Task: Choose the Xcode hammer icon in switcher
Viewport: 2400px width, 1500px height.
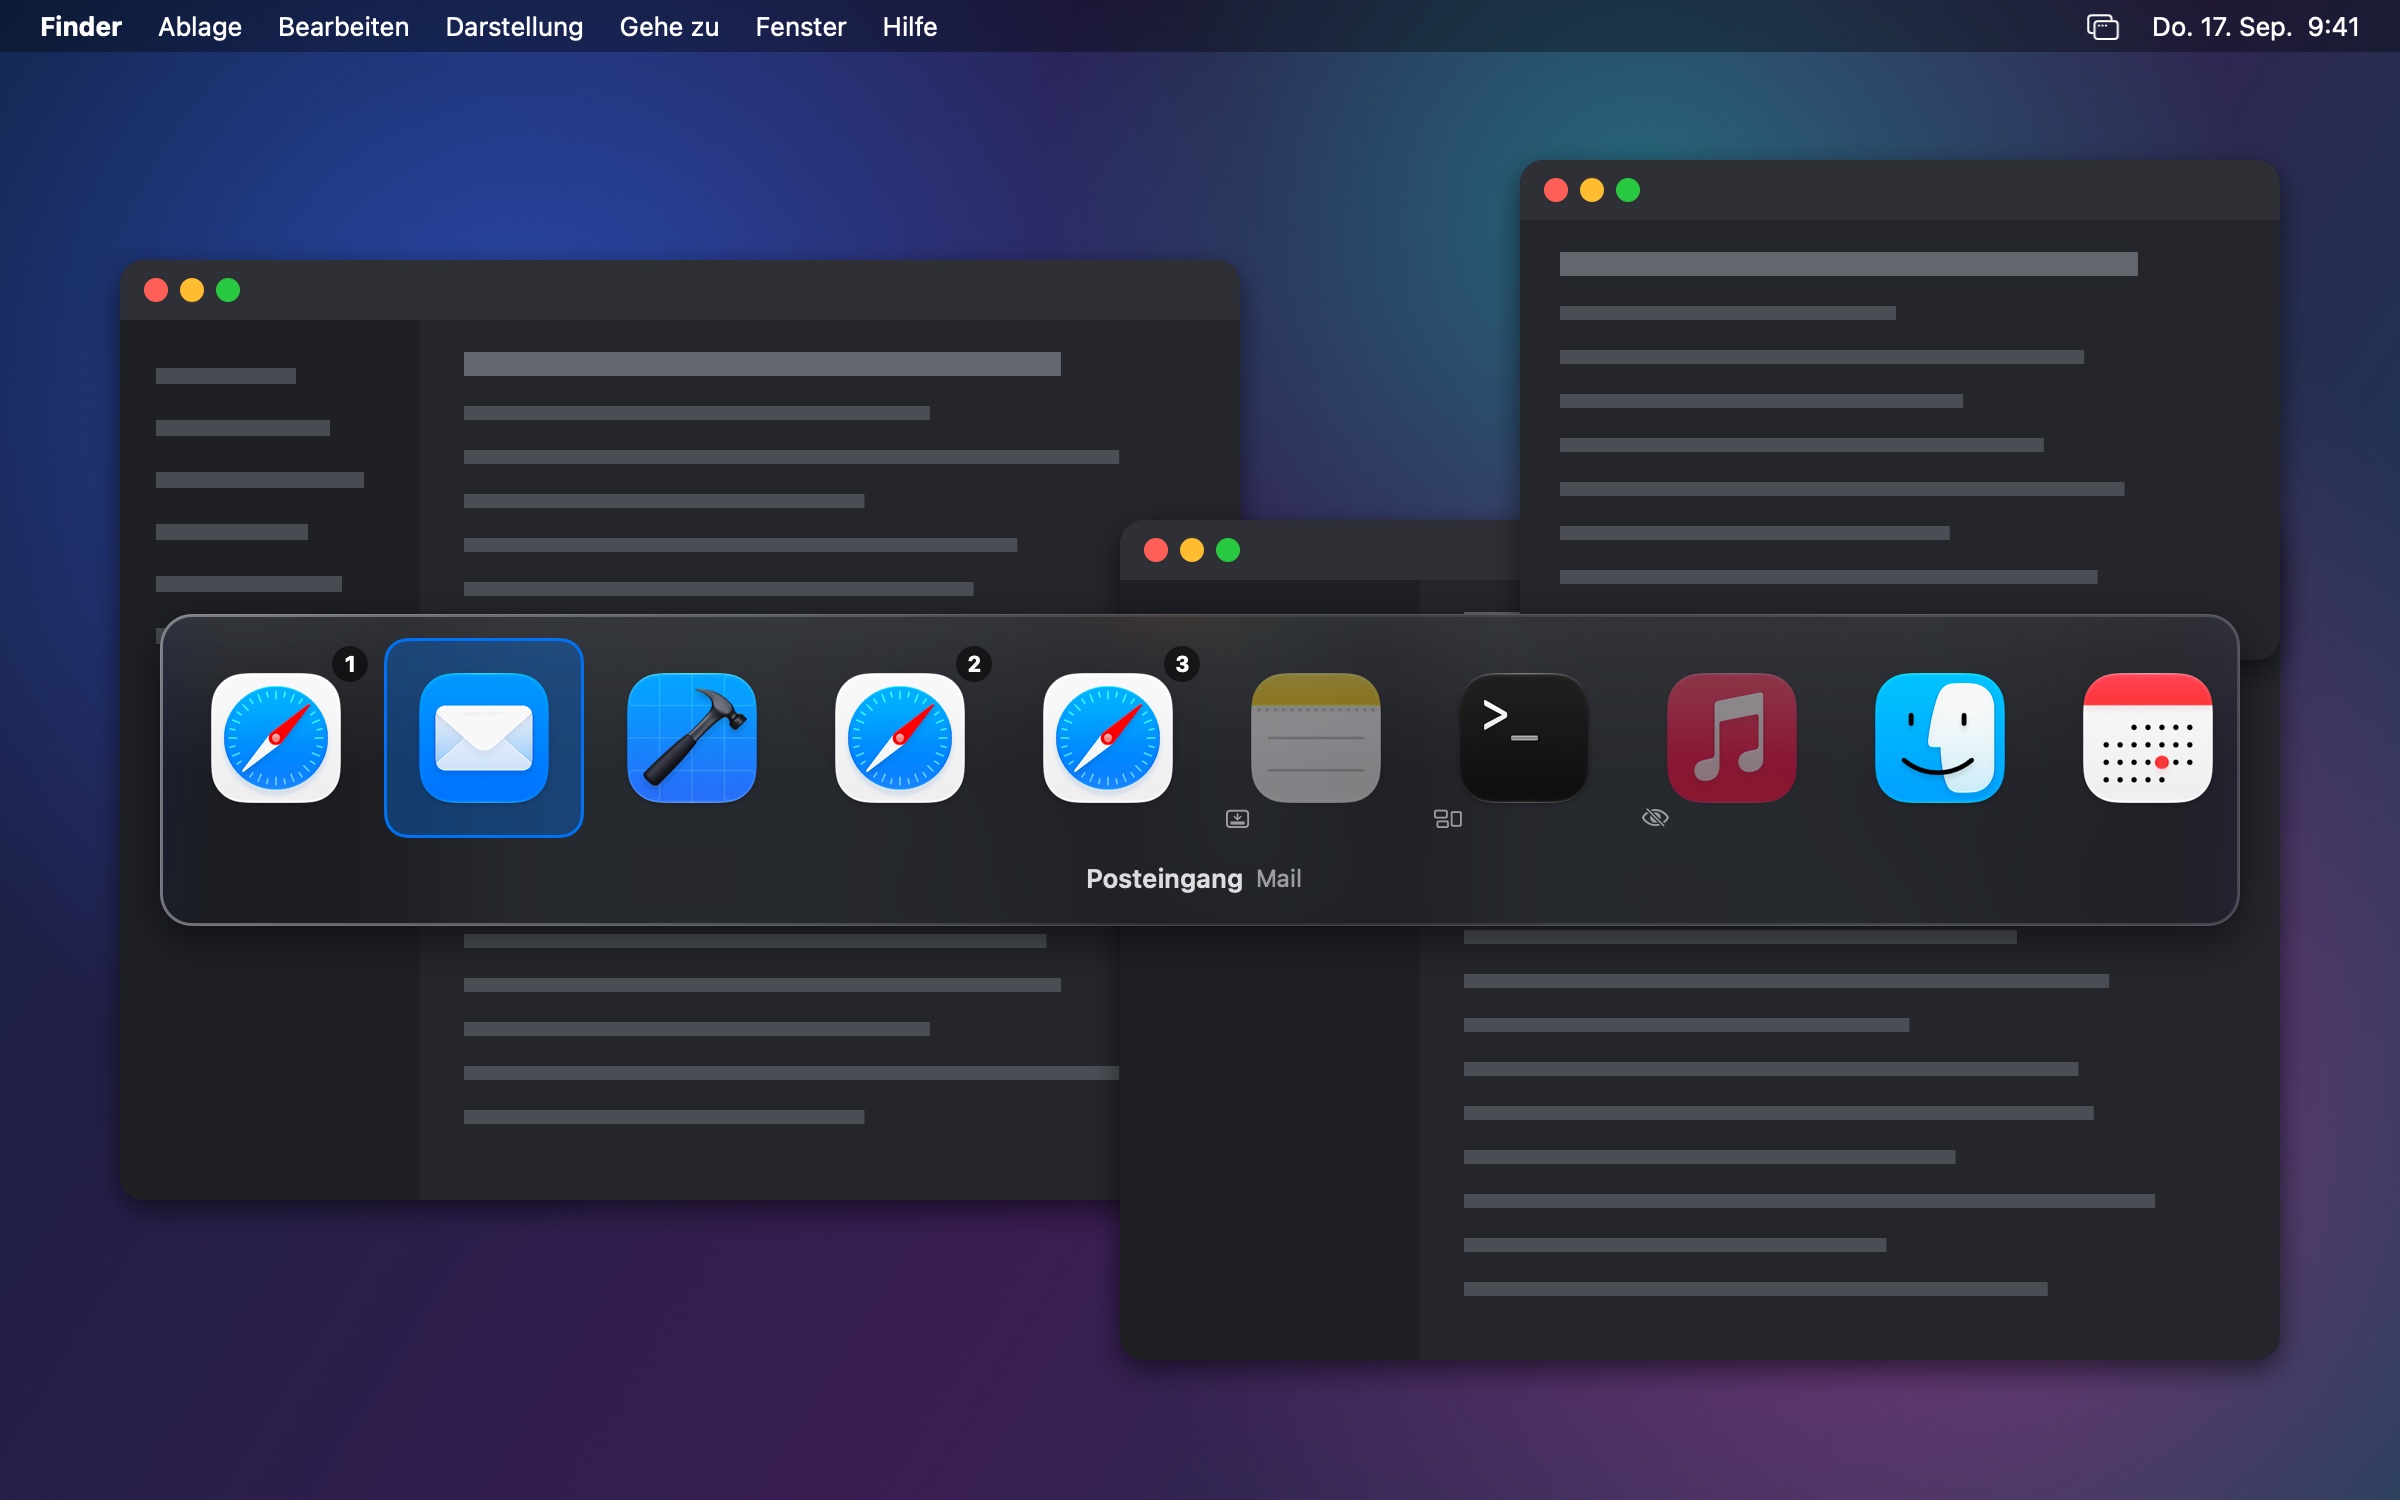Action: coord(692,738)
